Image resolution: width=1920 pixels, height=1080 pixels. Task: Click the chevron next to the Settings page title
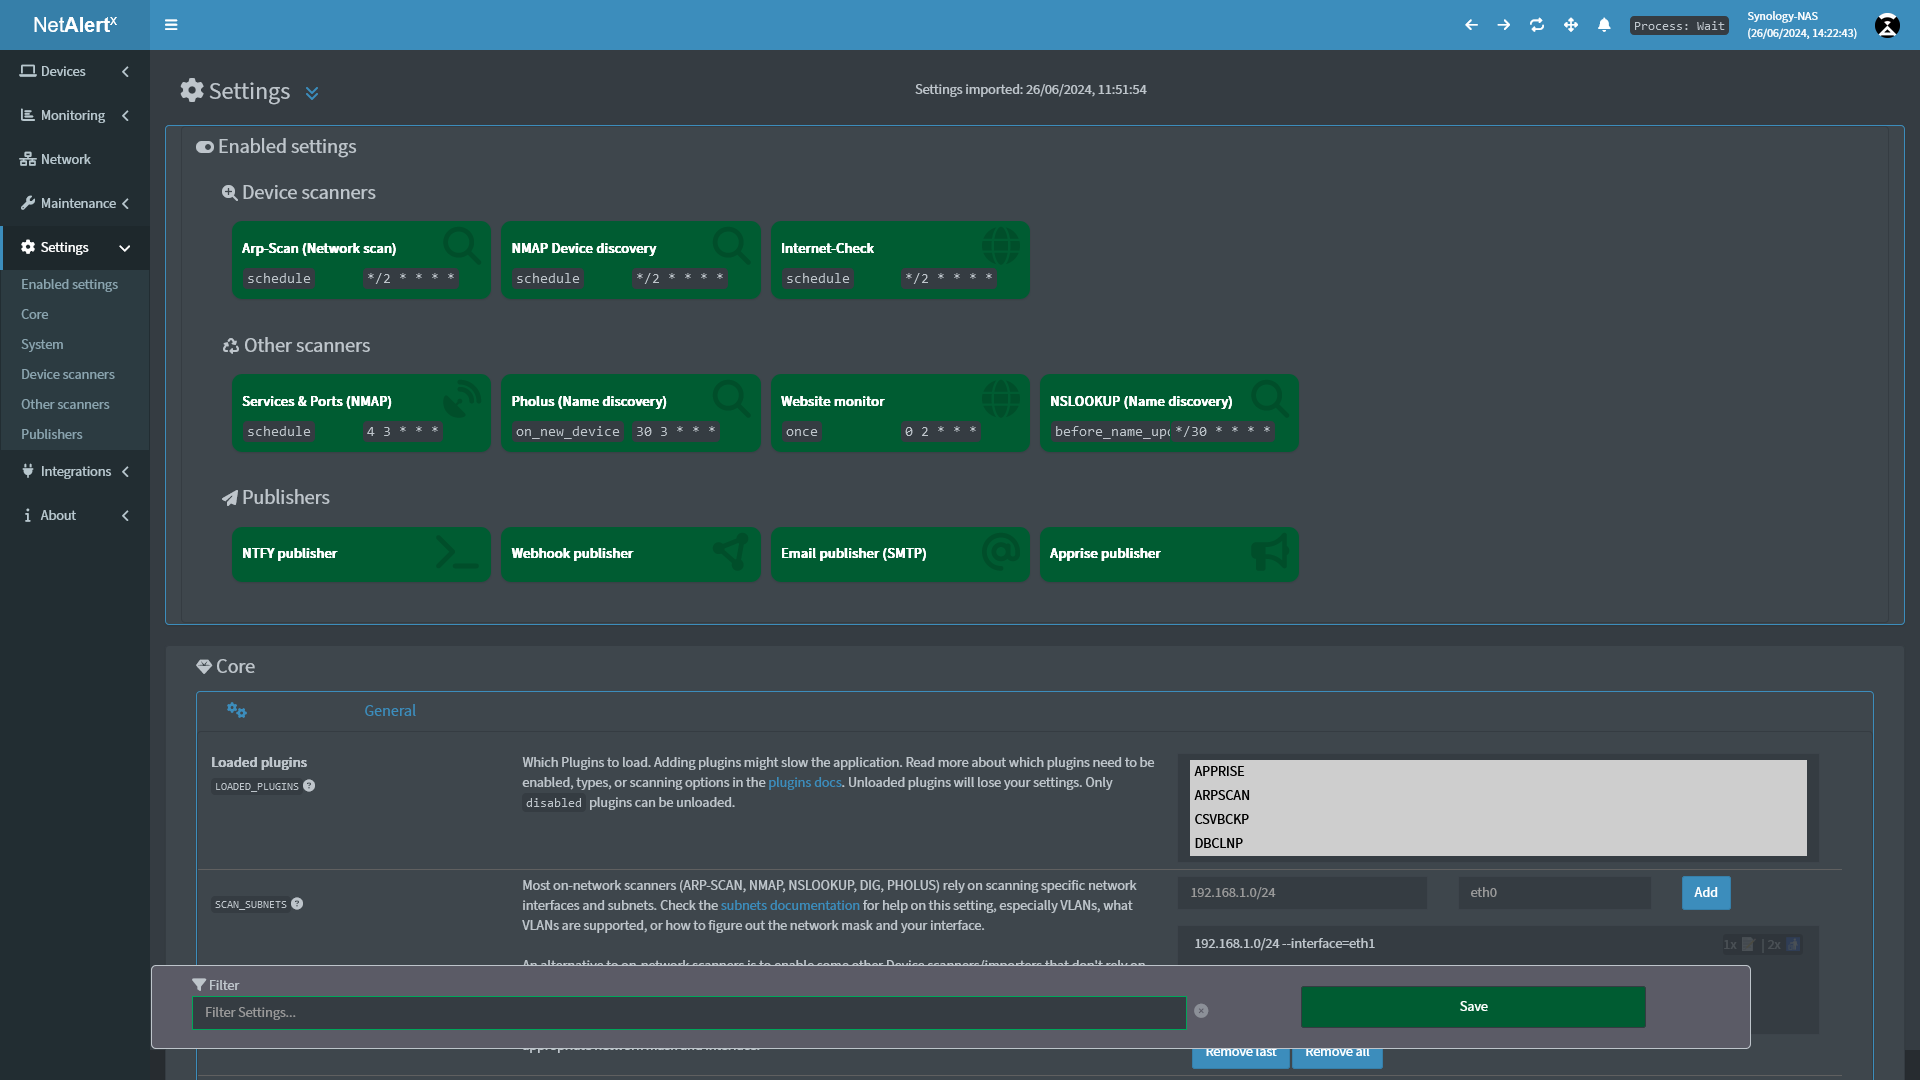pos(312,92)
